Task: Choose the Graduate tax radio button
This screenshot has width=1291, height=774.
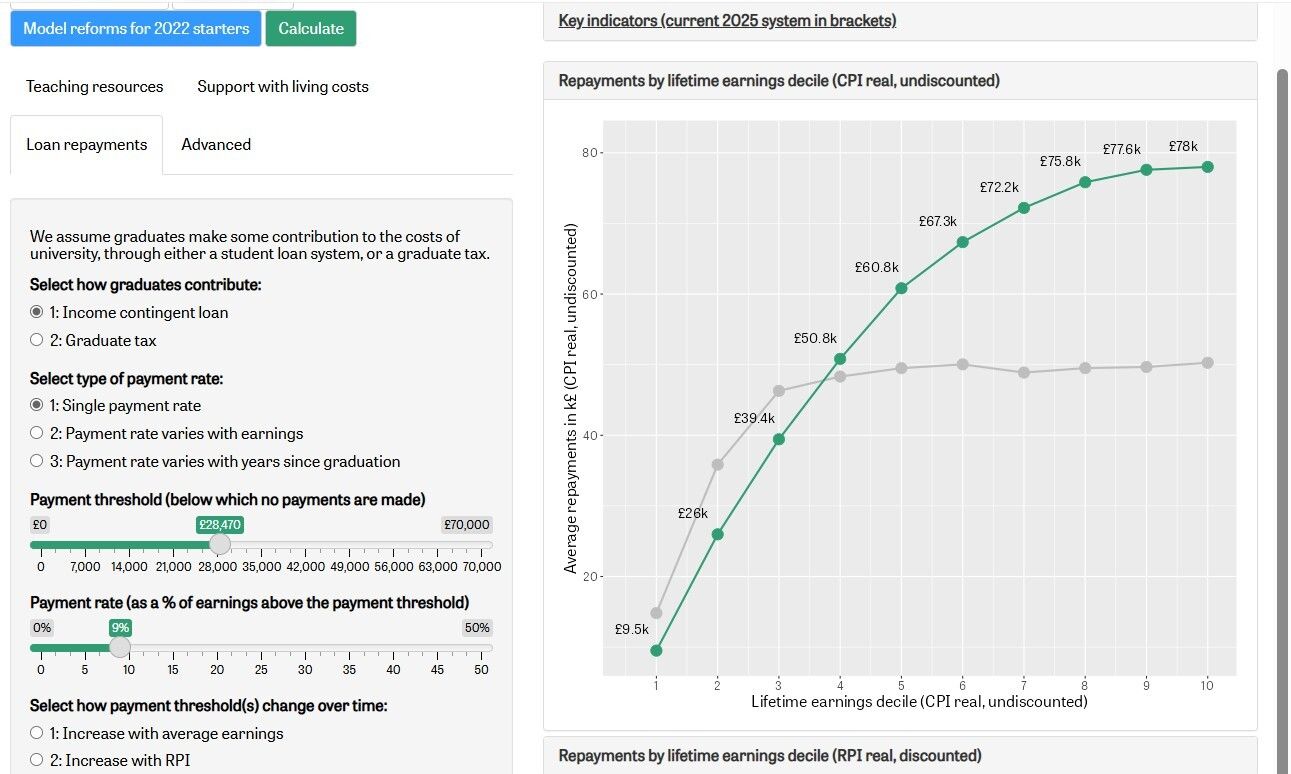Action: pyautogui.click(x=37, y=340)
